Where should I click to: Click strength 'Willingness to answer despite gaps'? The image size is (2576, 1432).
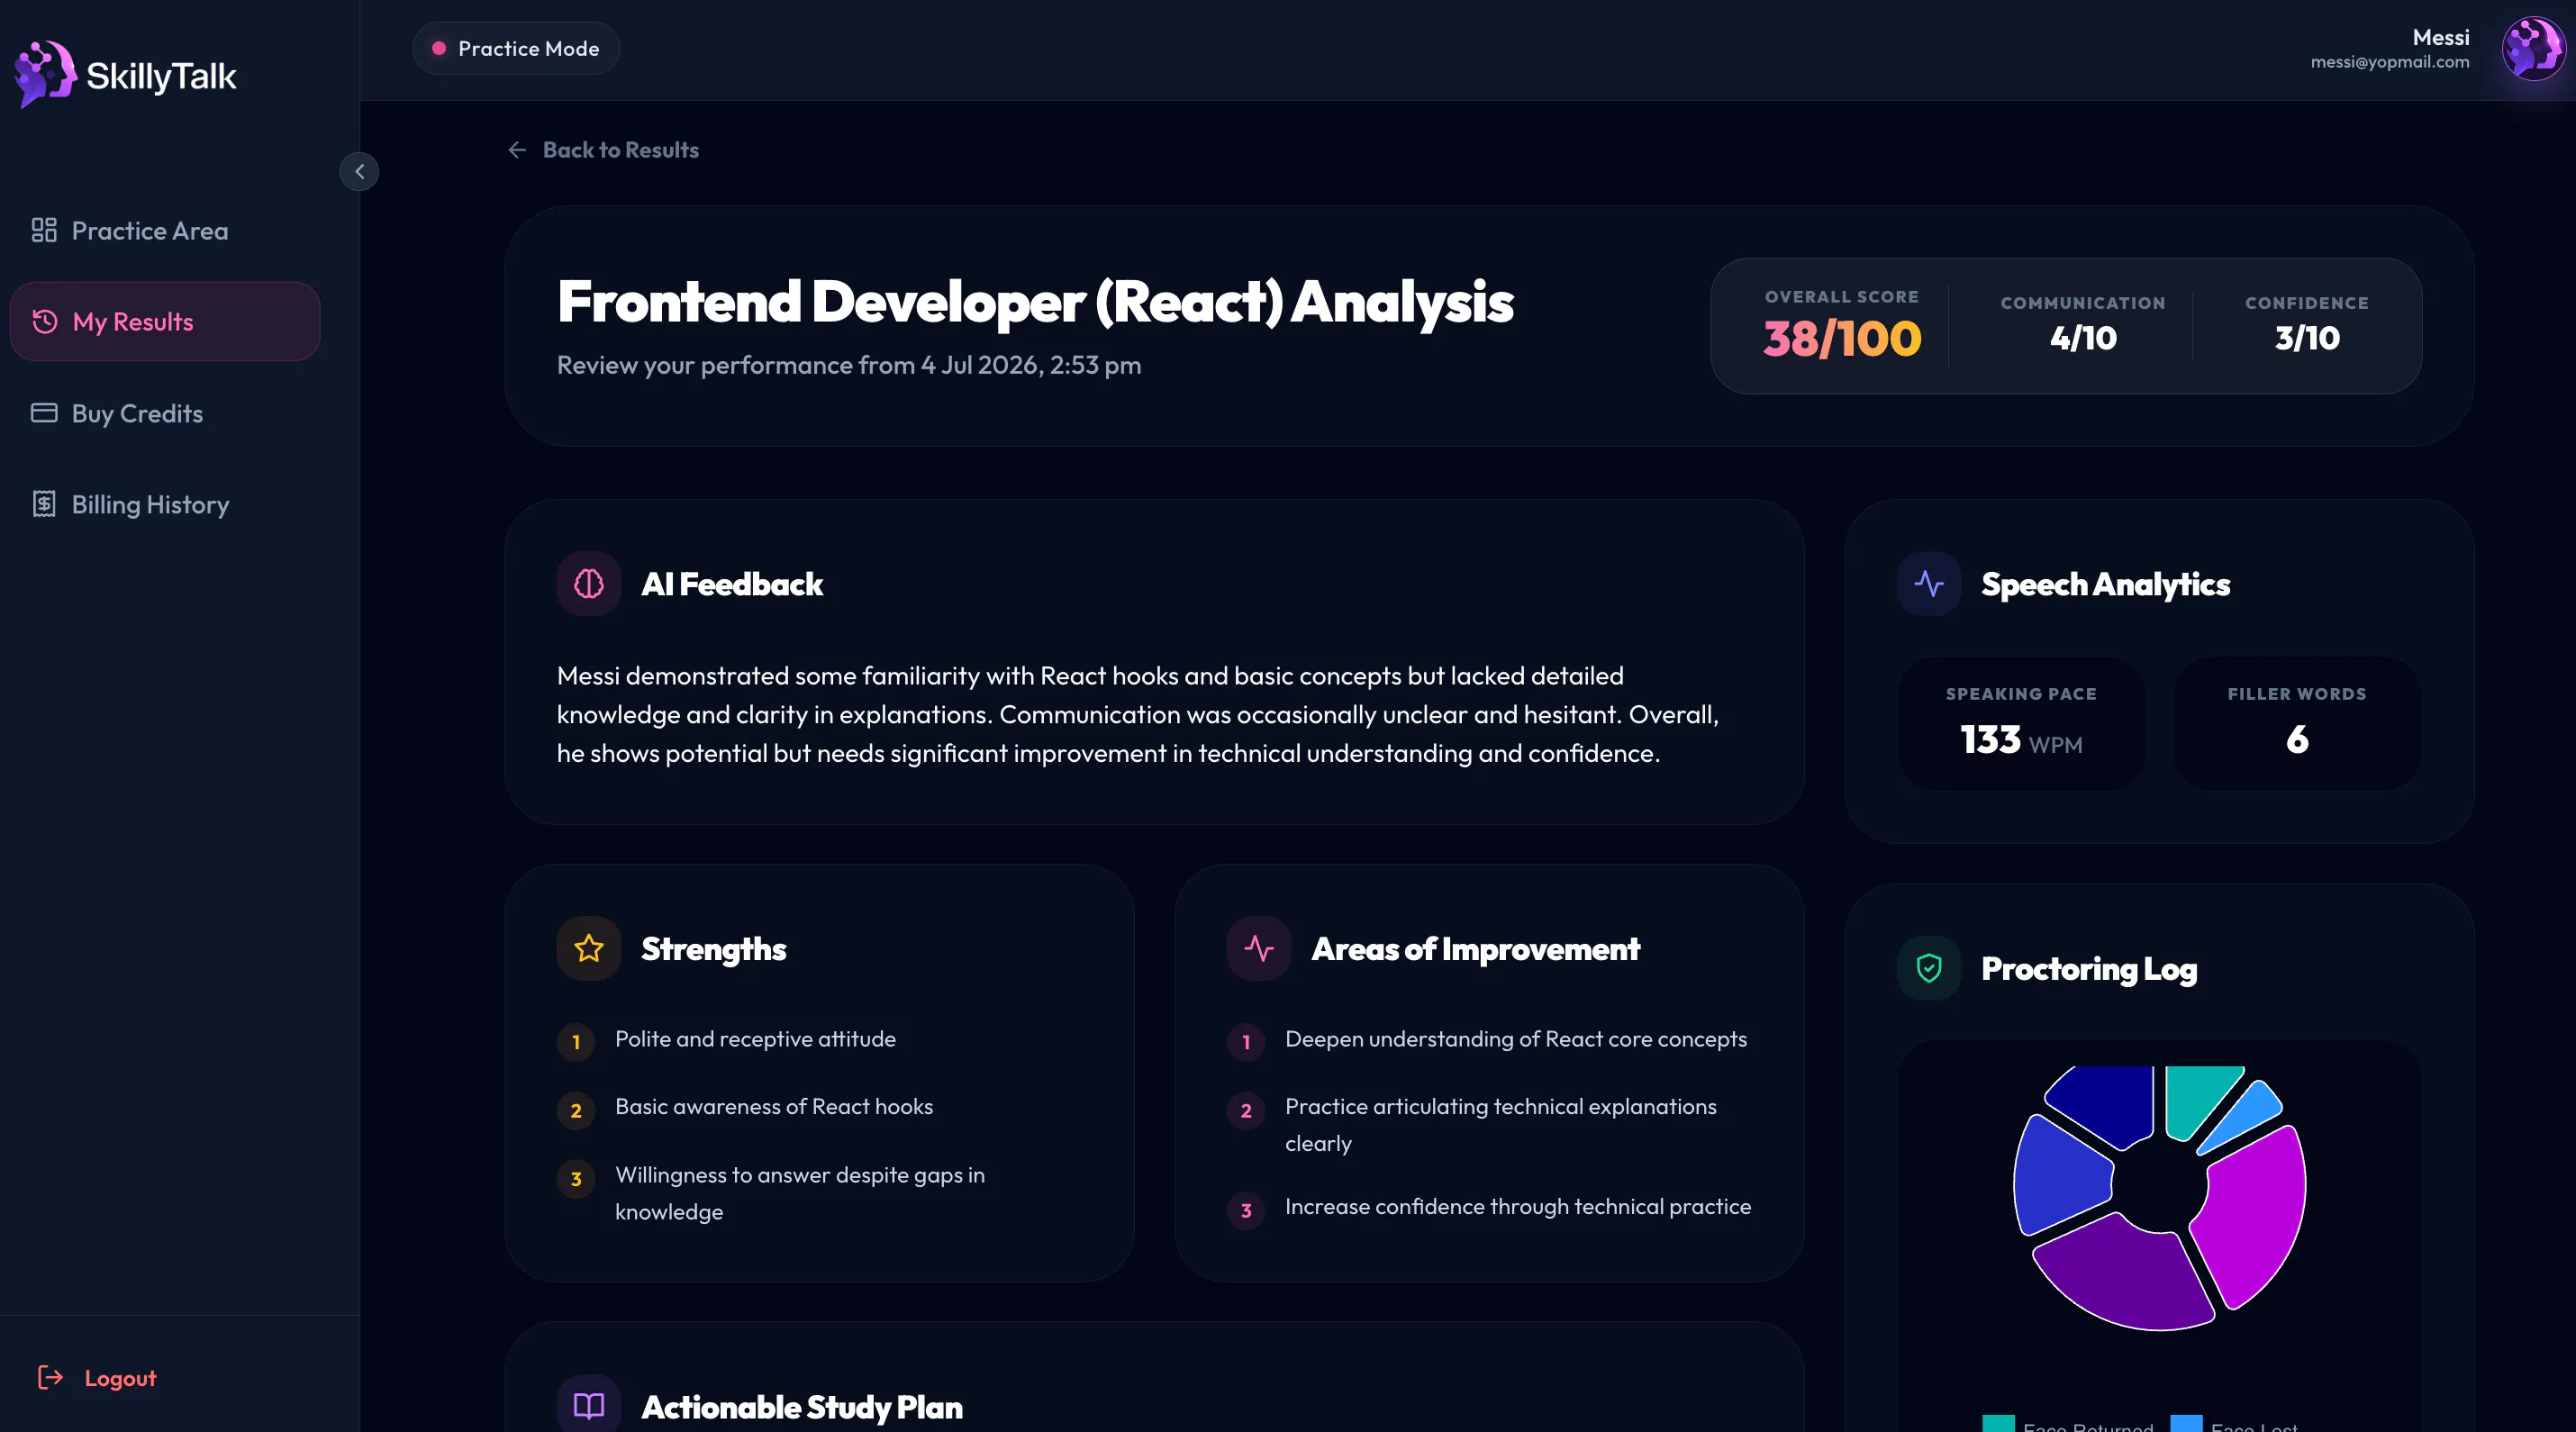point(800,1193)
